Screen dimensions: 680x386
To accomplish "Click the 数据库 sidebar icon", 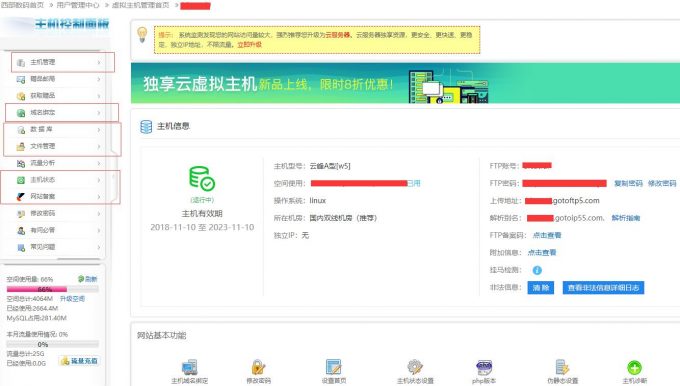I will 21,130.
